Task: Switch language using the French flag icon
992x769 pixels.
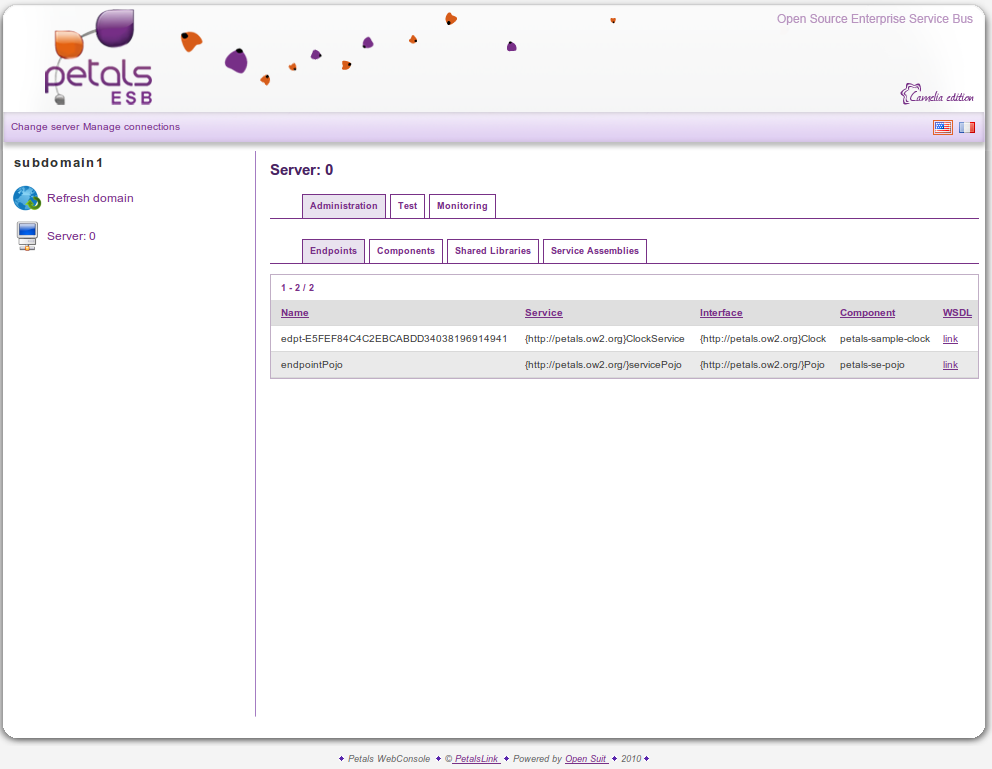Action: (967, 127)
